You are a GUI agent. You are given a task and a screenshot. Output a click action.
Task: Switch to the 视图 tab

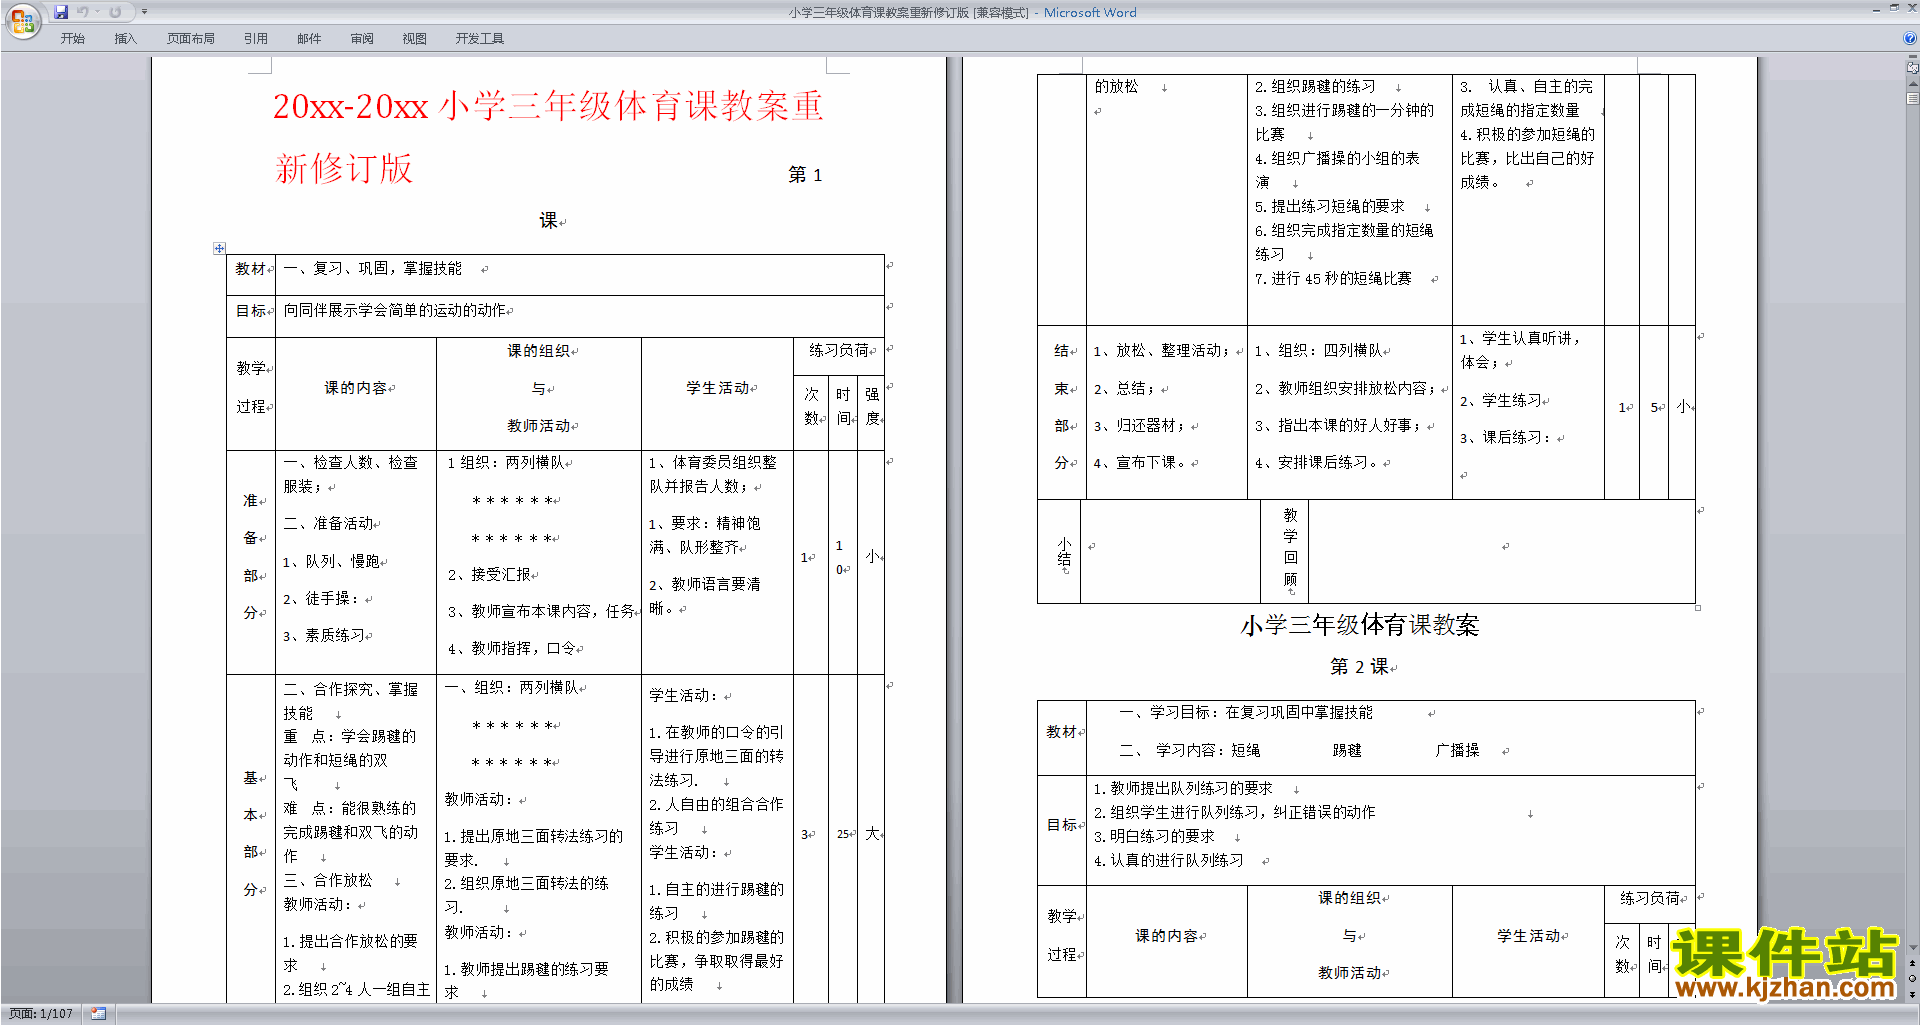pos(414,39)
